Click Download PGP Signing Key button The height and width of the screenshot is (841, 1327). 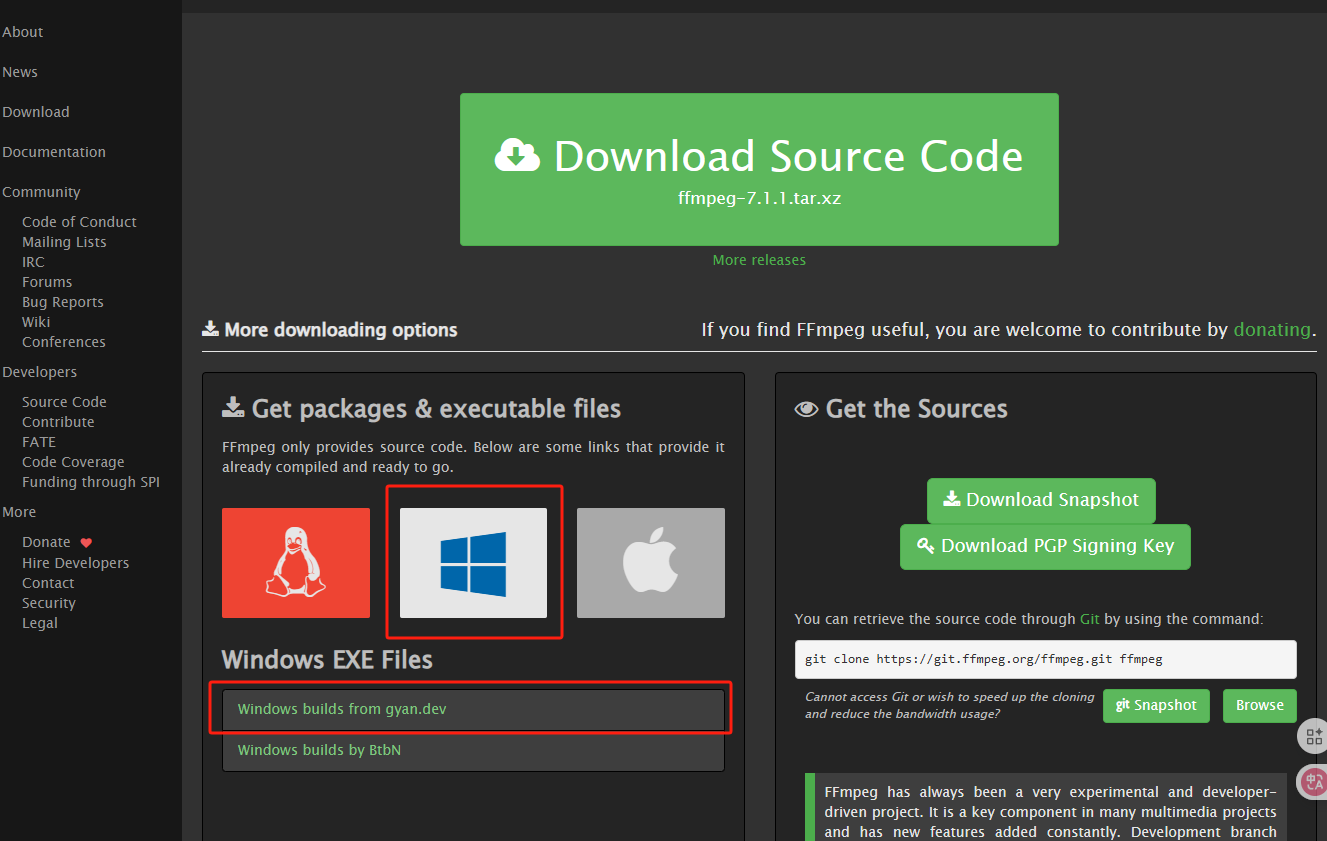tap(1045, 546)
